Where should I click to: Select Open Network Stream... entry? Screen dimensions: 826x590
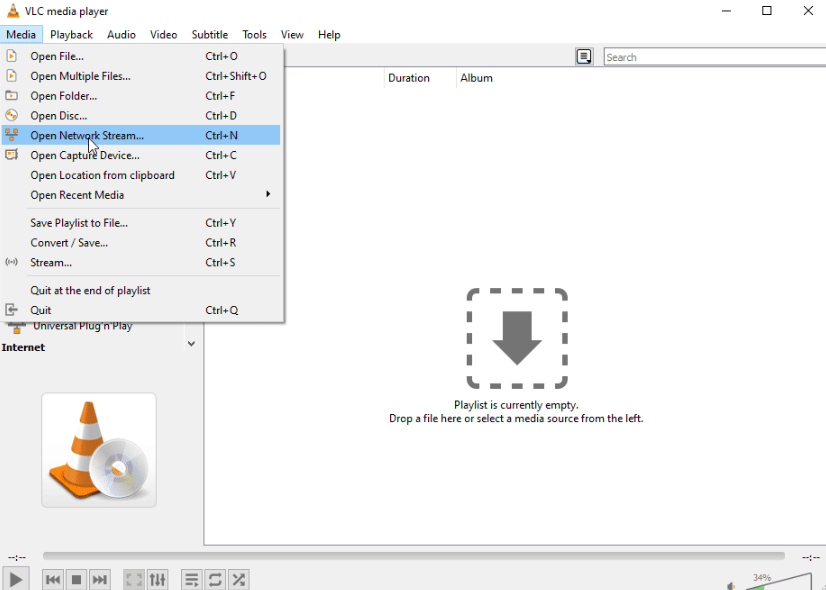click(x=141, y=135)
